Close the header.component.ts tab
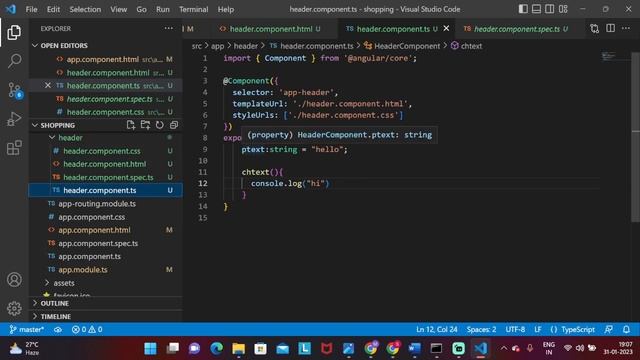This screenshot has width=640, height=360. (446, 29)
